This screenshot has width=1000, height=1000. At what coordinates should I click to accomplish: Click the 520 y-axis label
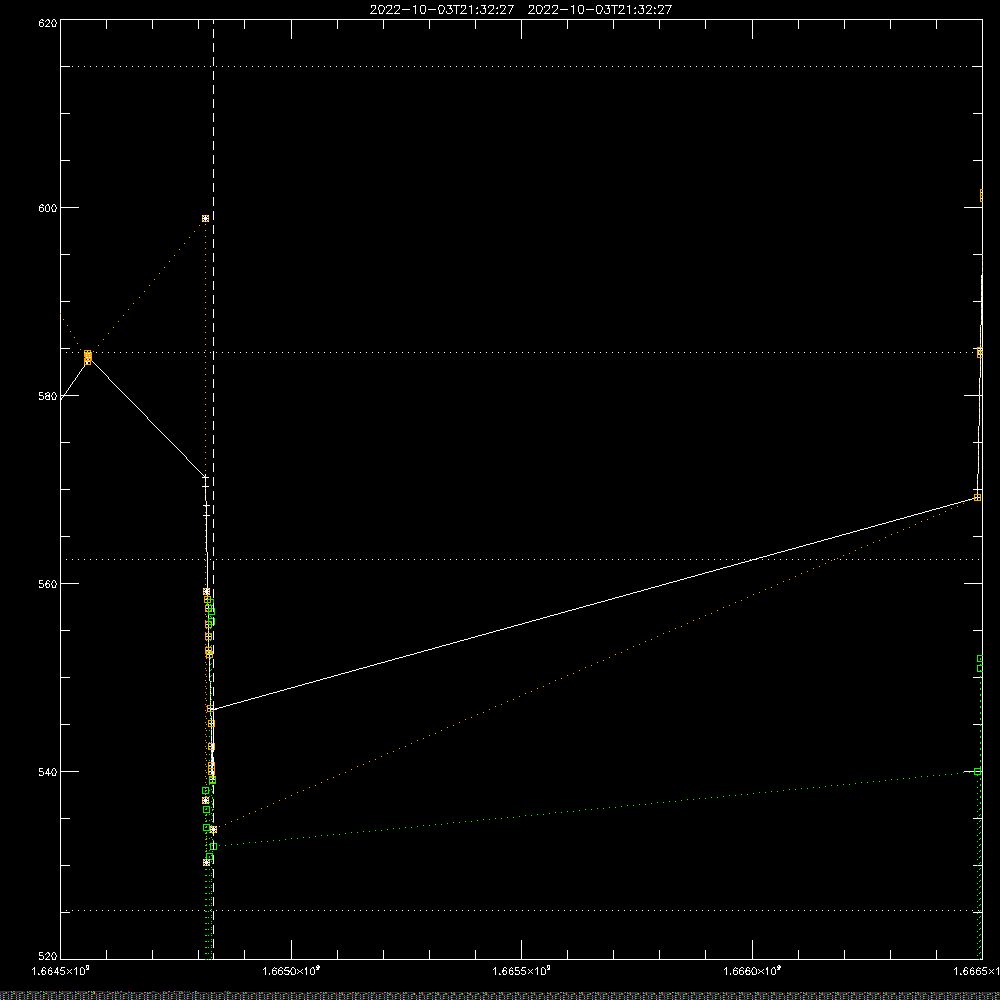pos(48,957)
